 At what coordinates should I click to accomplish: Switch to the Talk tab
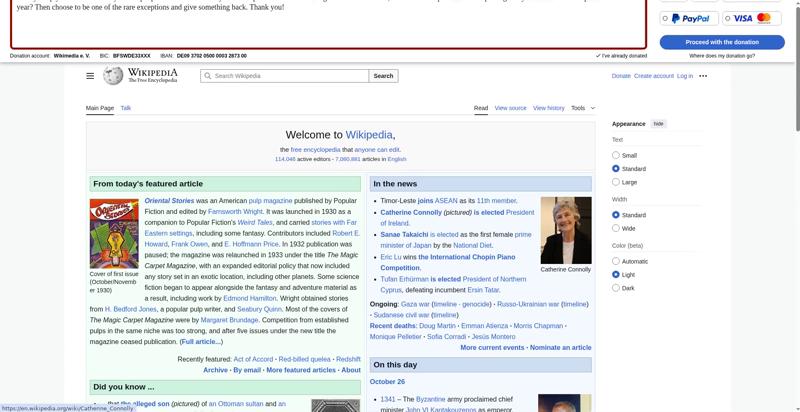coord(126,108)
